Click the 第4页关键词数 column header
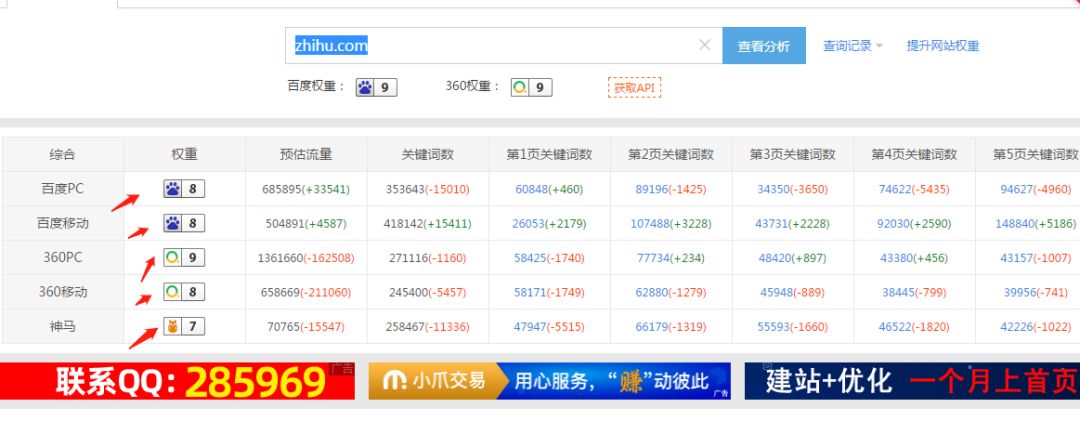1080x421 pixels. tap(915, 154)
